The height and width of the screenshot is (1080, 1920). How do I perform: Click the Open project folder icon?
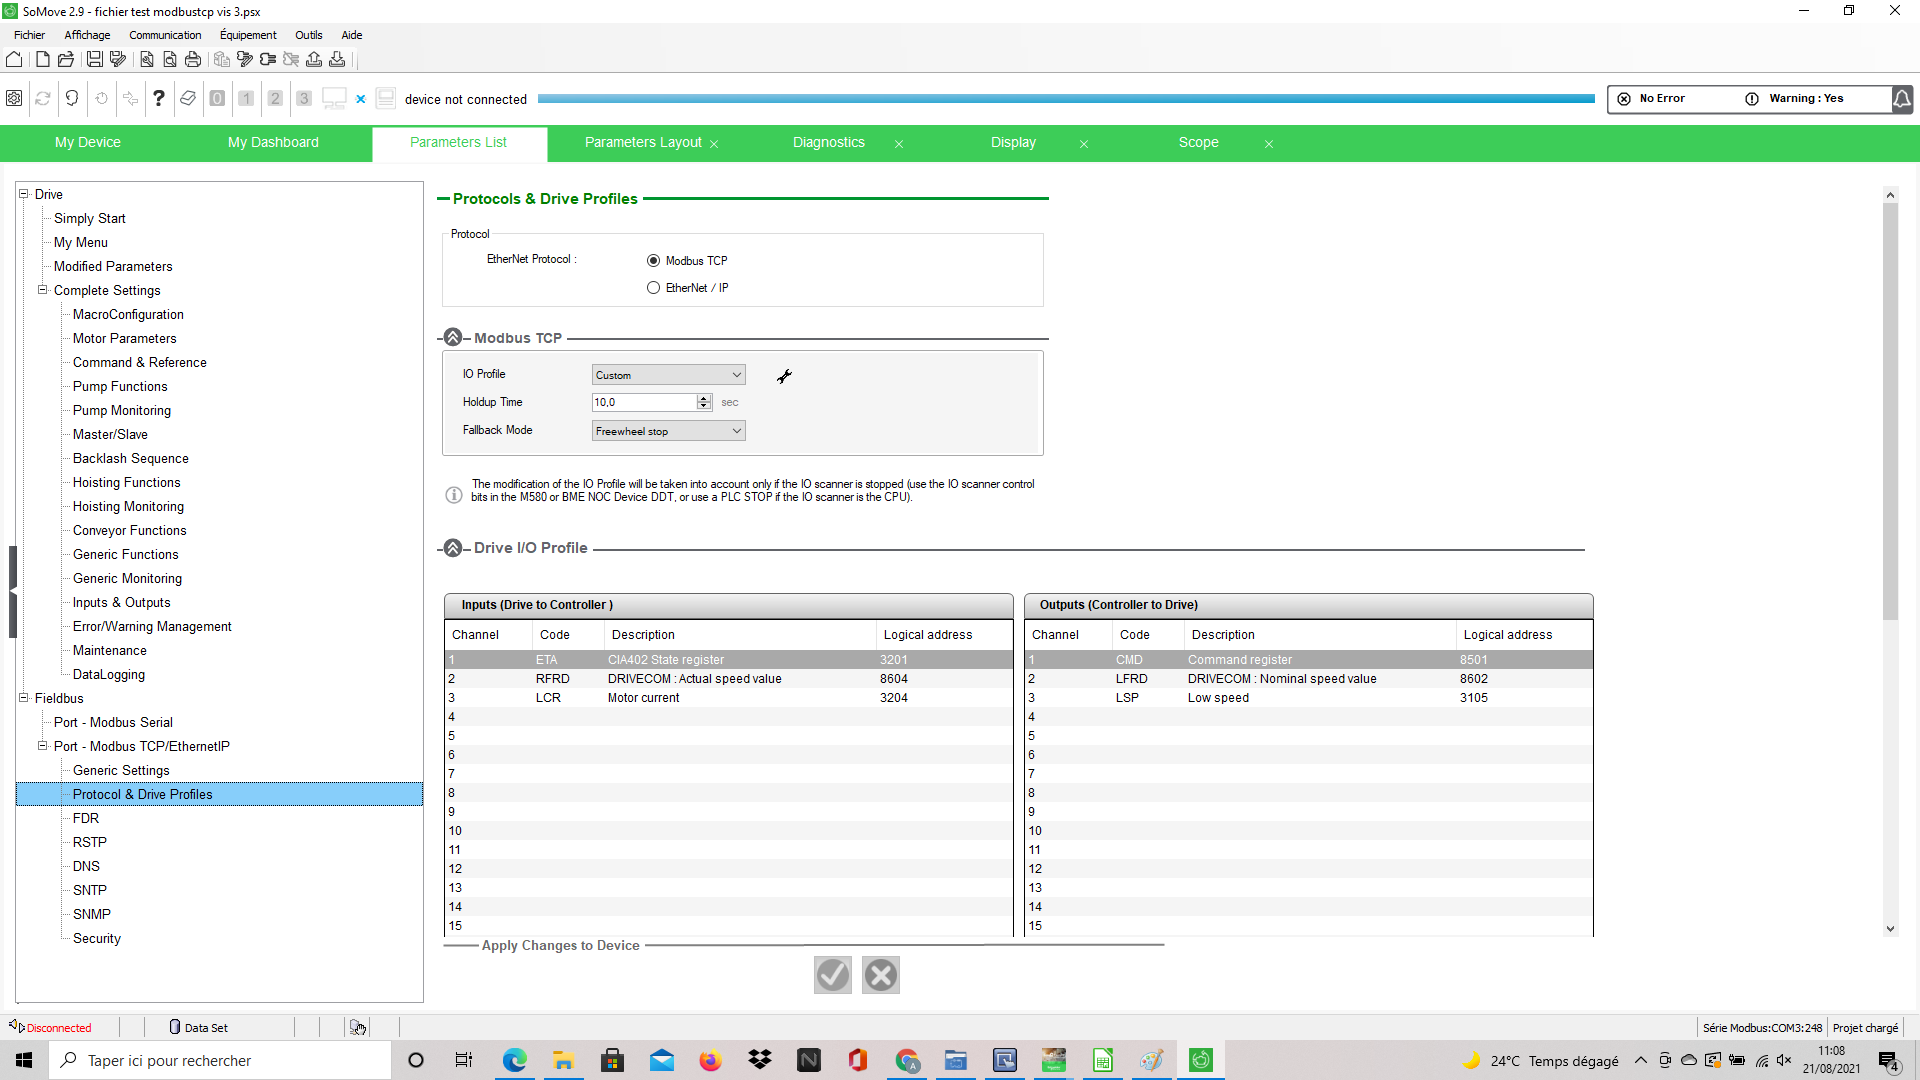point(66,60)
